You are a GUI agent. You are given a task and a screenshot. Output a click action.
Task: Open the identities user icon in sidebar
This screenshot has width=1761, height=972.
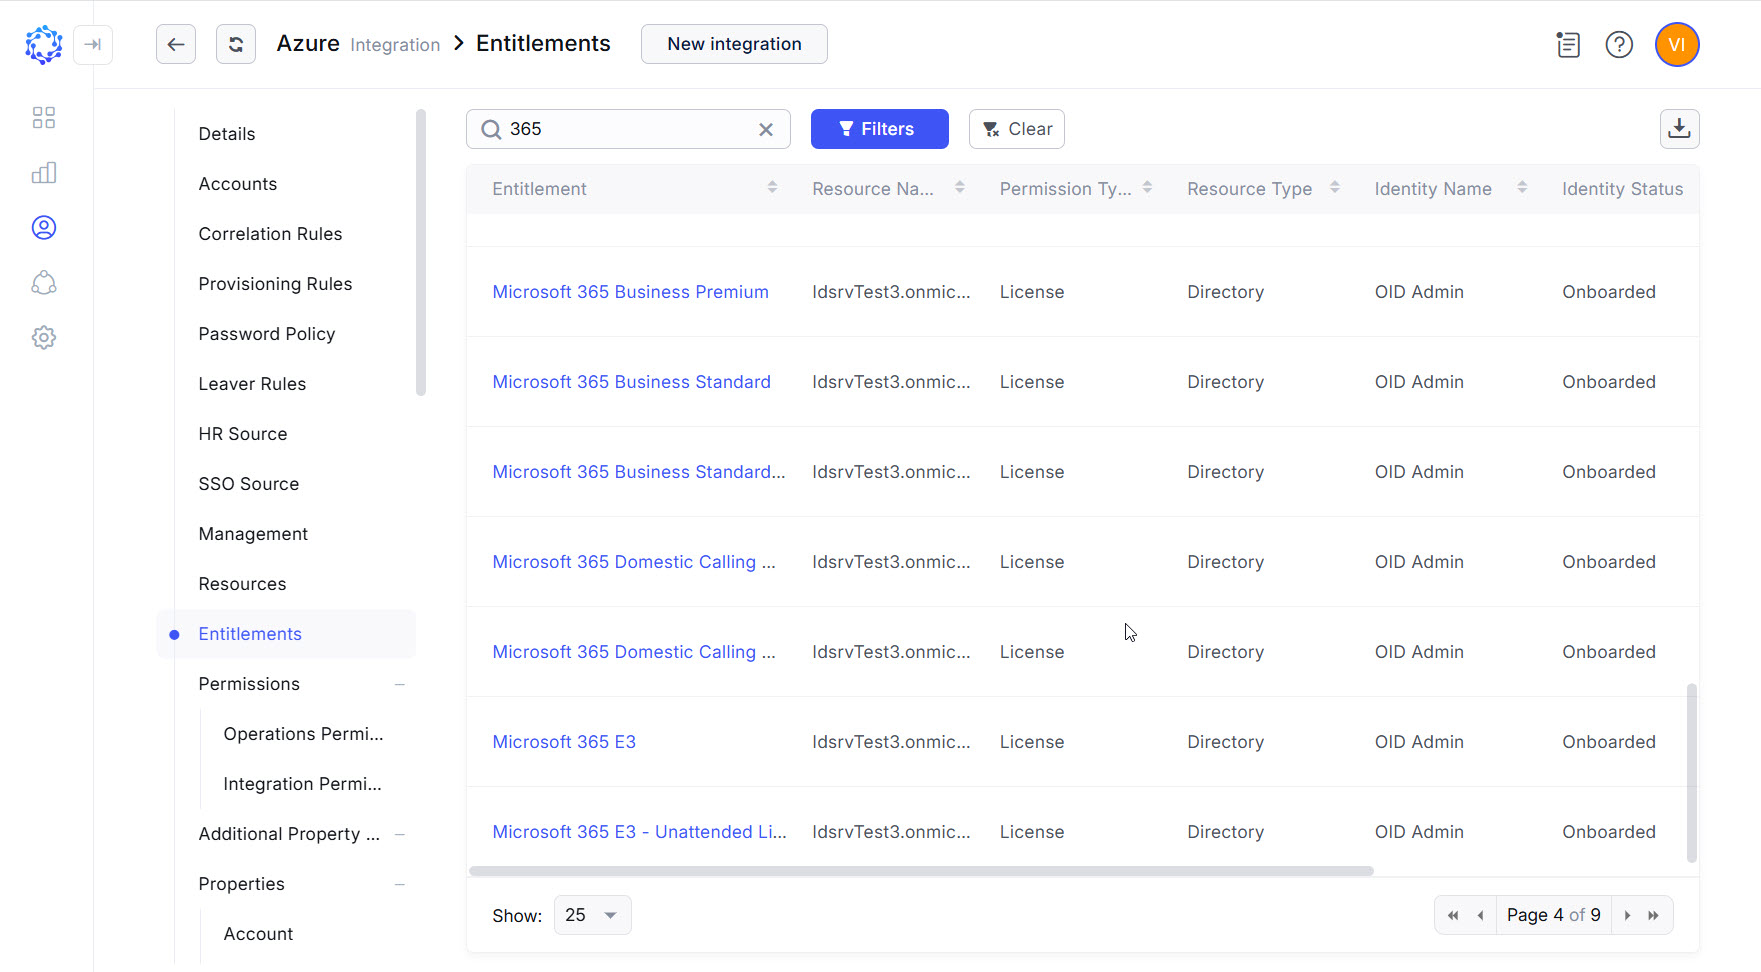point(44,227)
